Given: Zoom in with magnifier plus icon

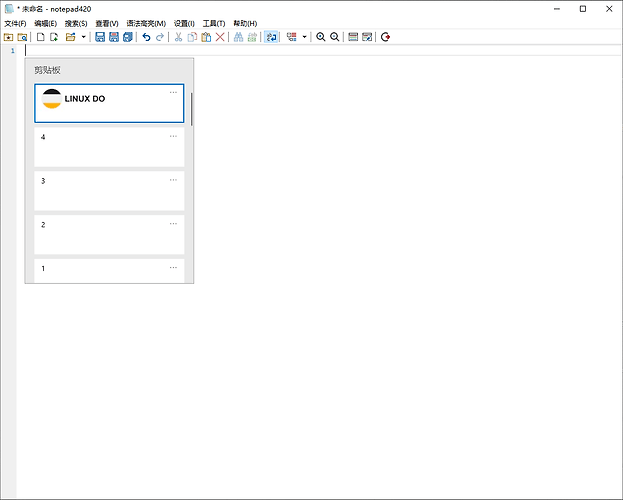Looking at the screenshot, I should point(321,37).
